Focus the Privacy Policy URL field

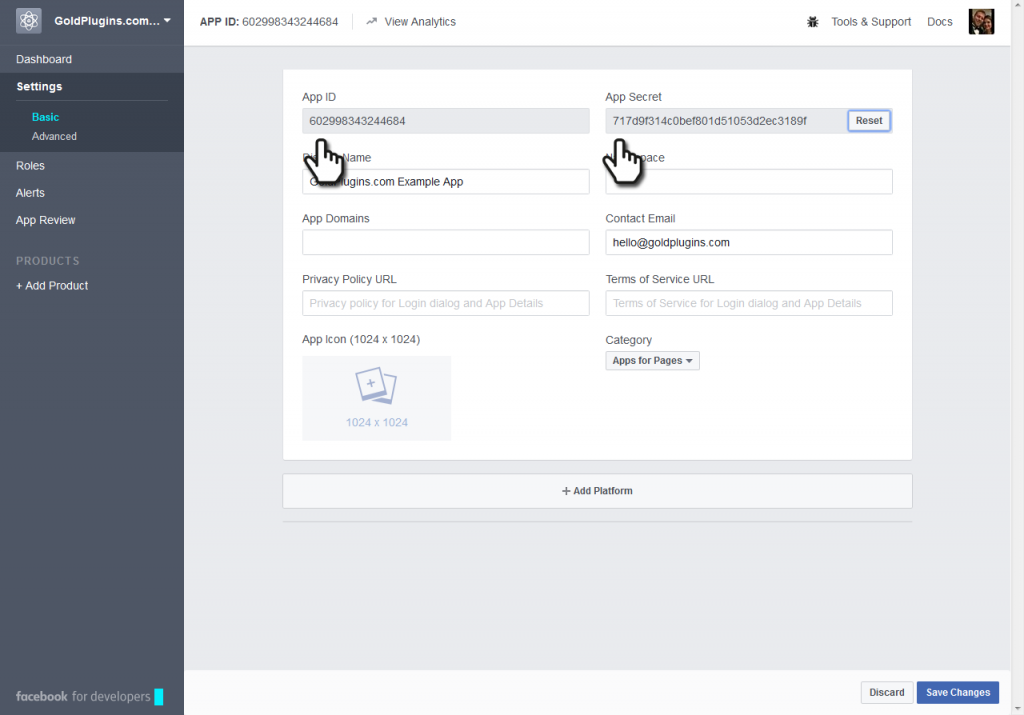(x=445, y=303)
